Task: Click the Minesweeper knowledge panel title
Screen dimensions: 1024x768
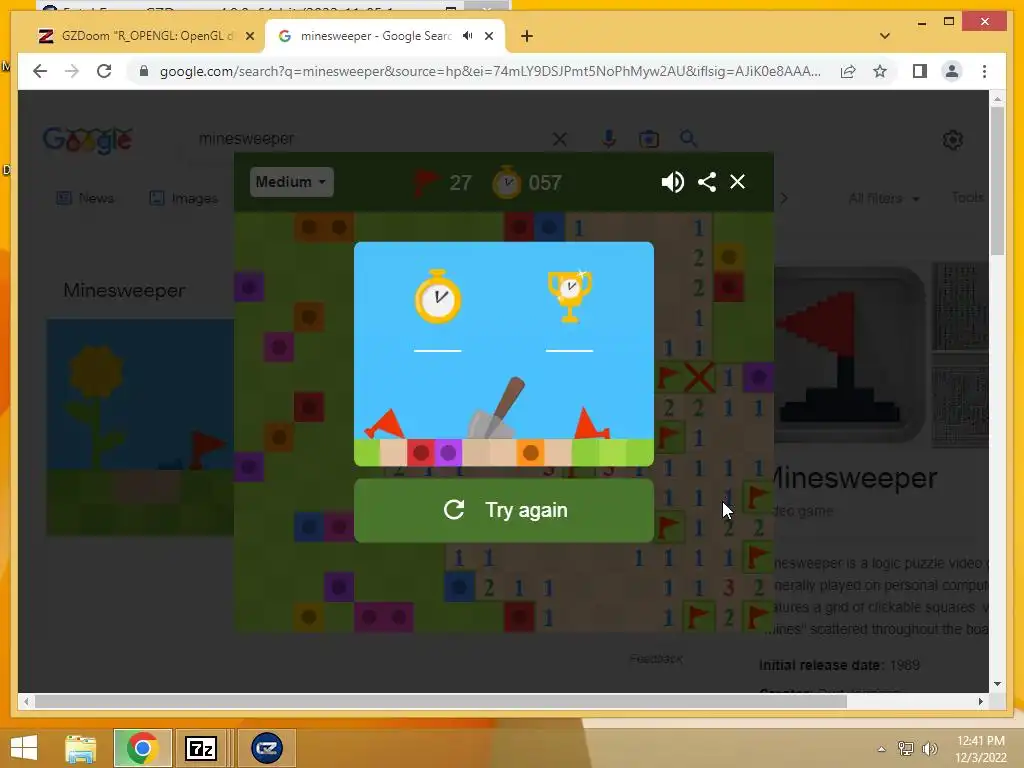Action: coord(856,479)
